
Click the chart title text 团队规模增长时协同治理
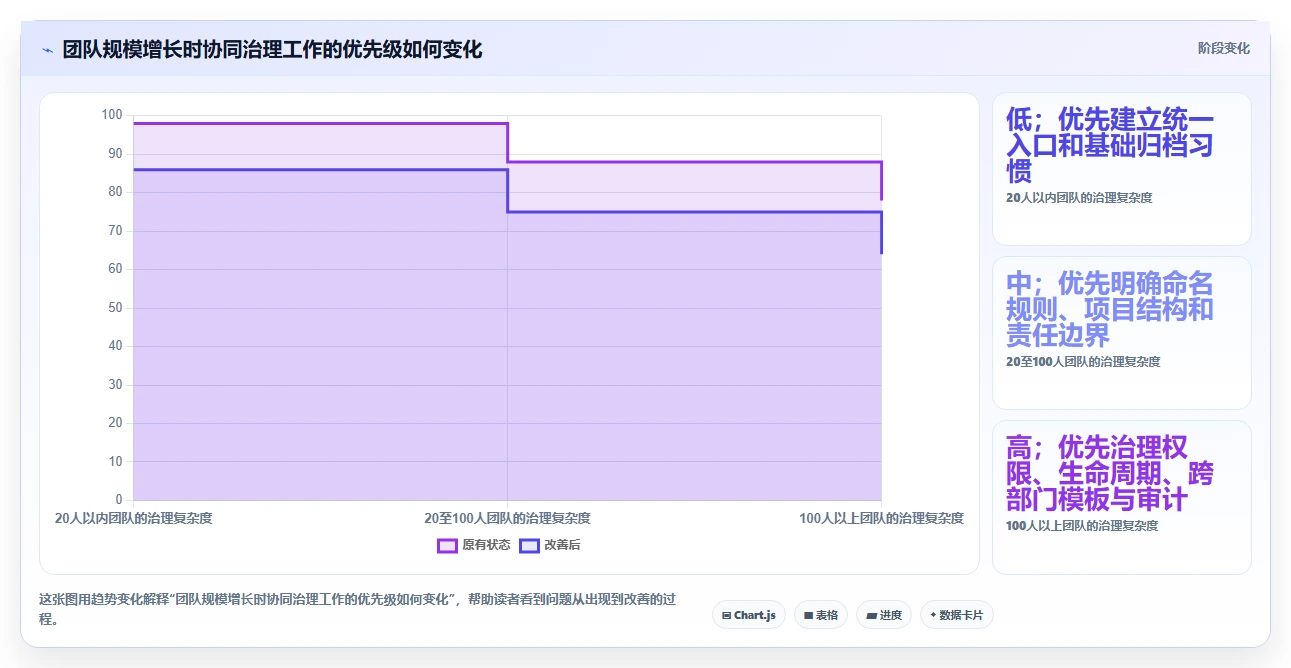(272, 49)
